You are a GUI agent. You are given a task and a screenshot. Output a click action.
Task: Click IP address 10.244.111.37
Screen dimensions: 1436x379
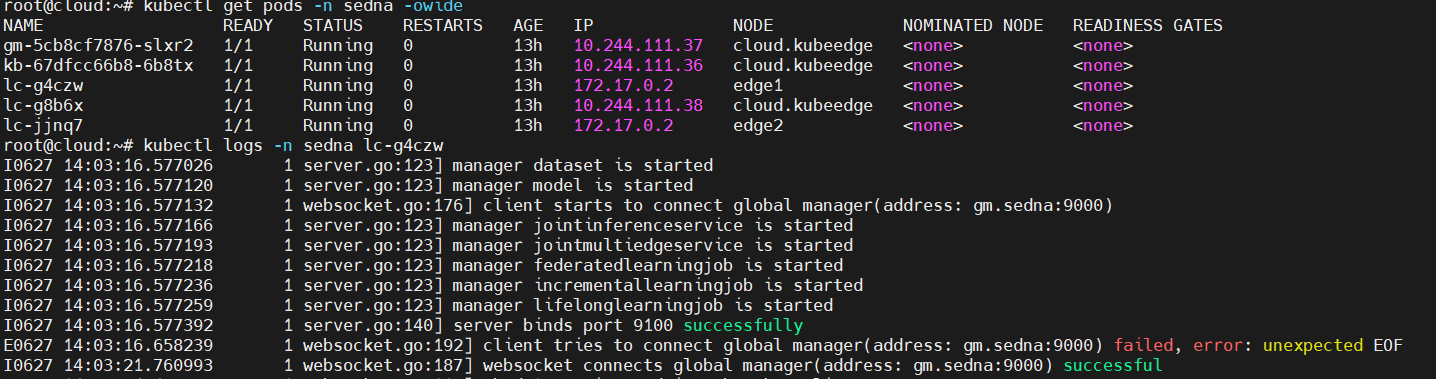(x=638, y=46)
